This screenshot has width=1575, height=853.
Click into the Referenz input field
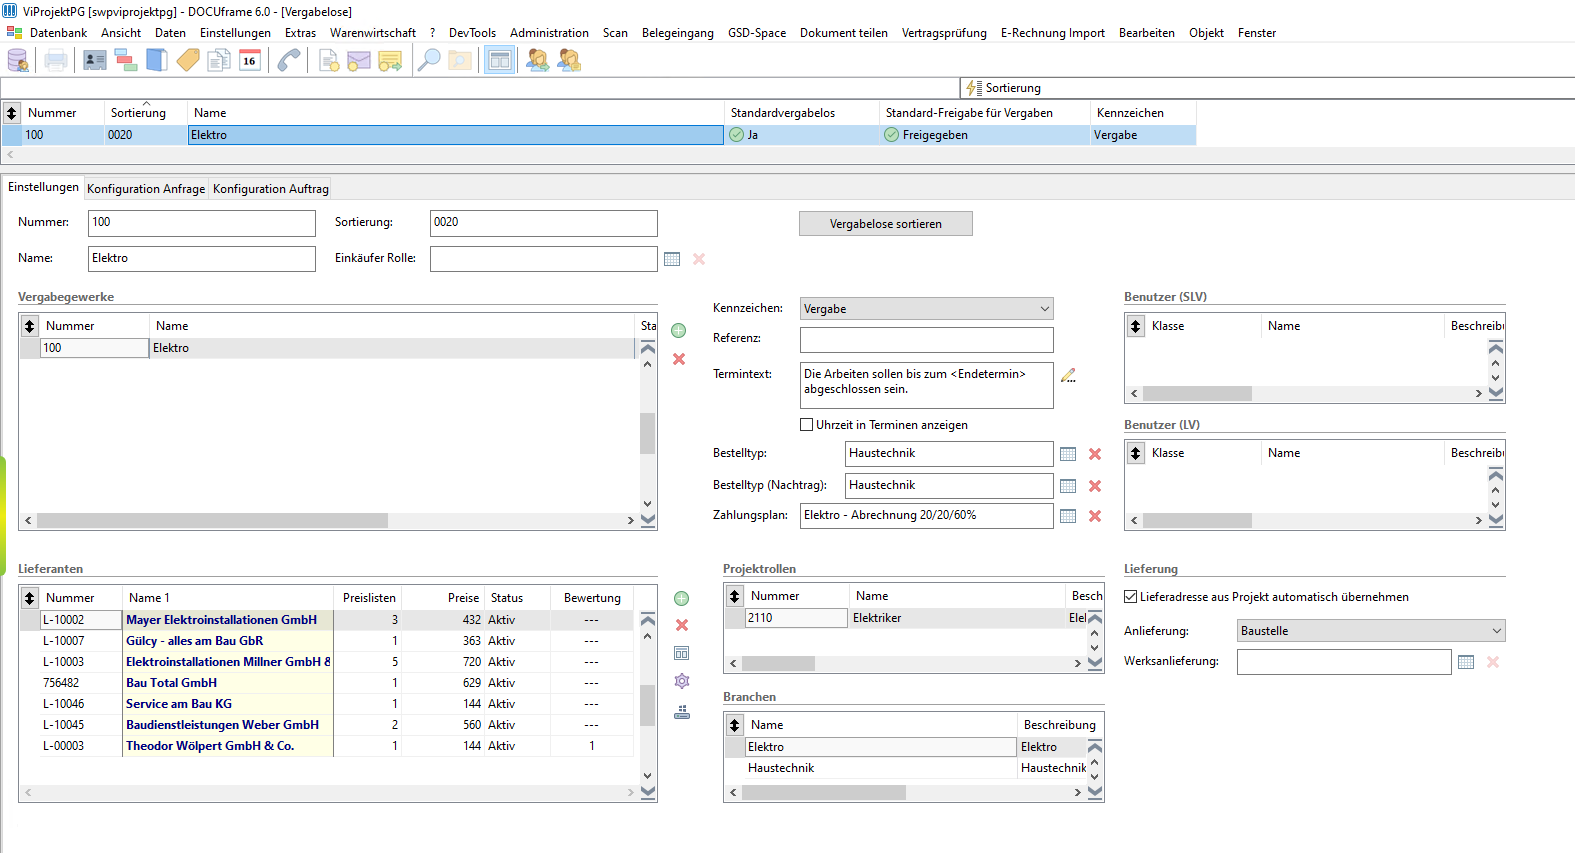pyautogui.click(x=926, y=340)
